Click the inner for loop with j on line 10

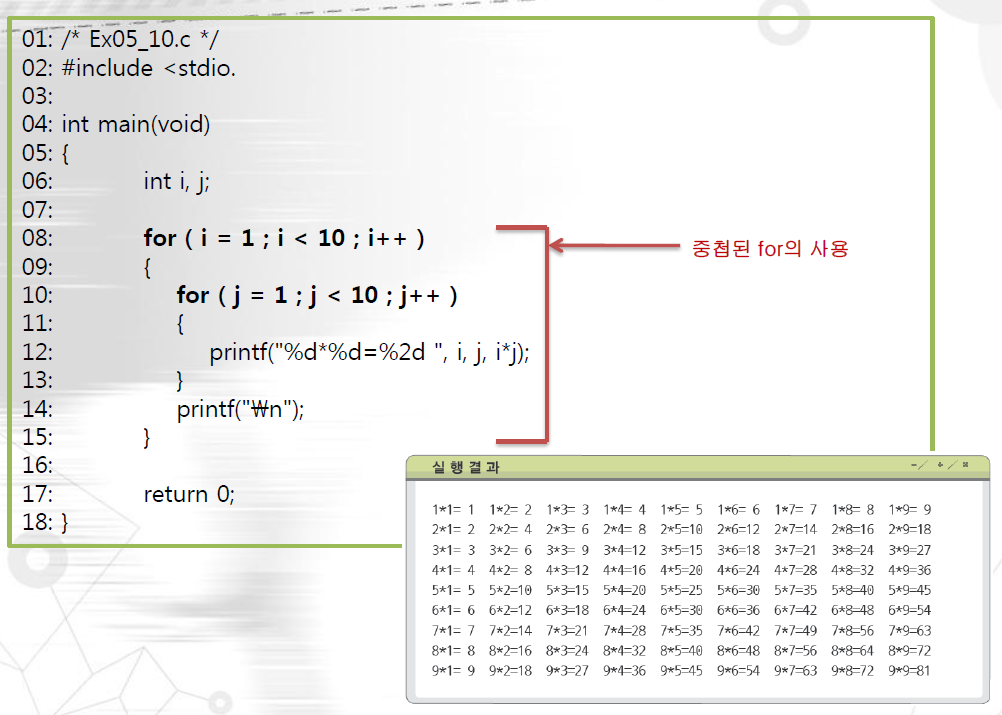tap(317, 295)
